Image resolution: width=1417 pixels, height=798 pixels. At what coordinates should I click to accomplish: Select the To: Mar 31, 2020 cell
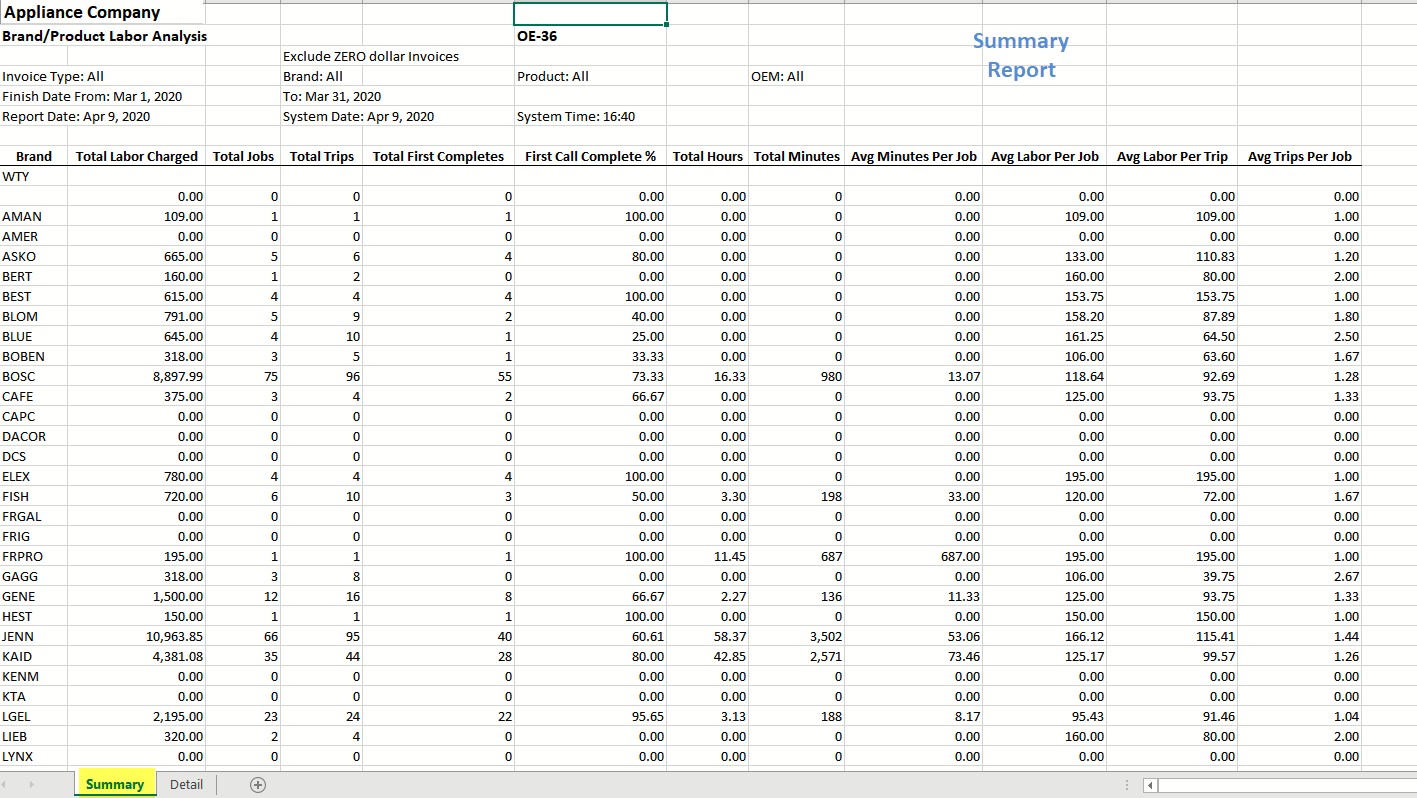pyautogui.click(x=332, y=96)
